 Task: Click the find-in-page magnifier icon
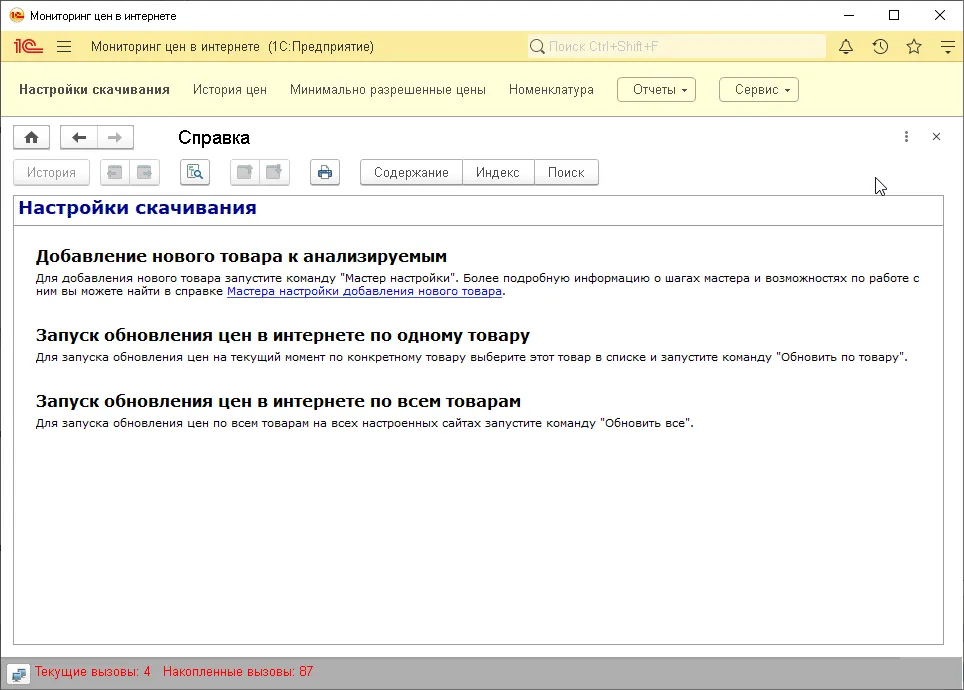[x=195, y=172]
